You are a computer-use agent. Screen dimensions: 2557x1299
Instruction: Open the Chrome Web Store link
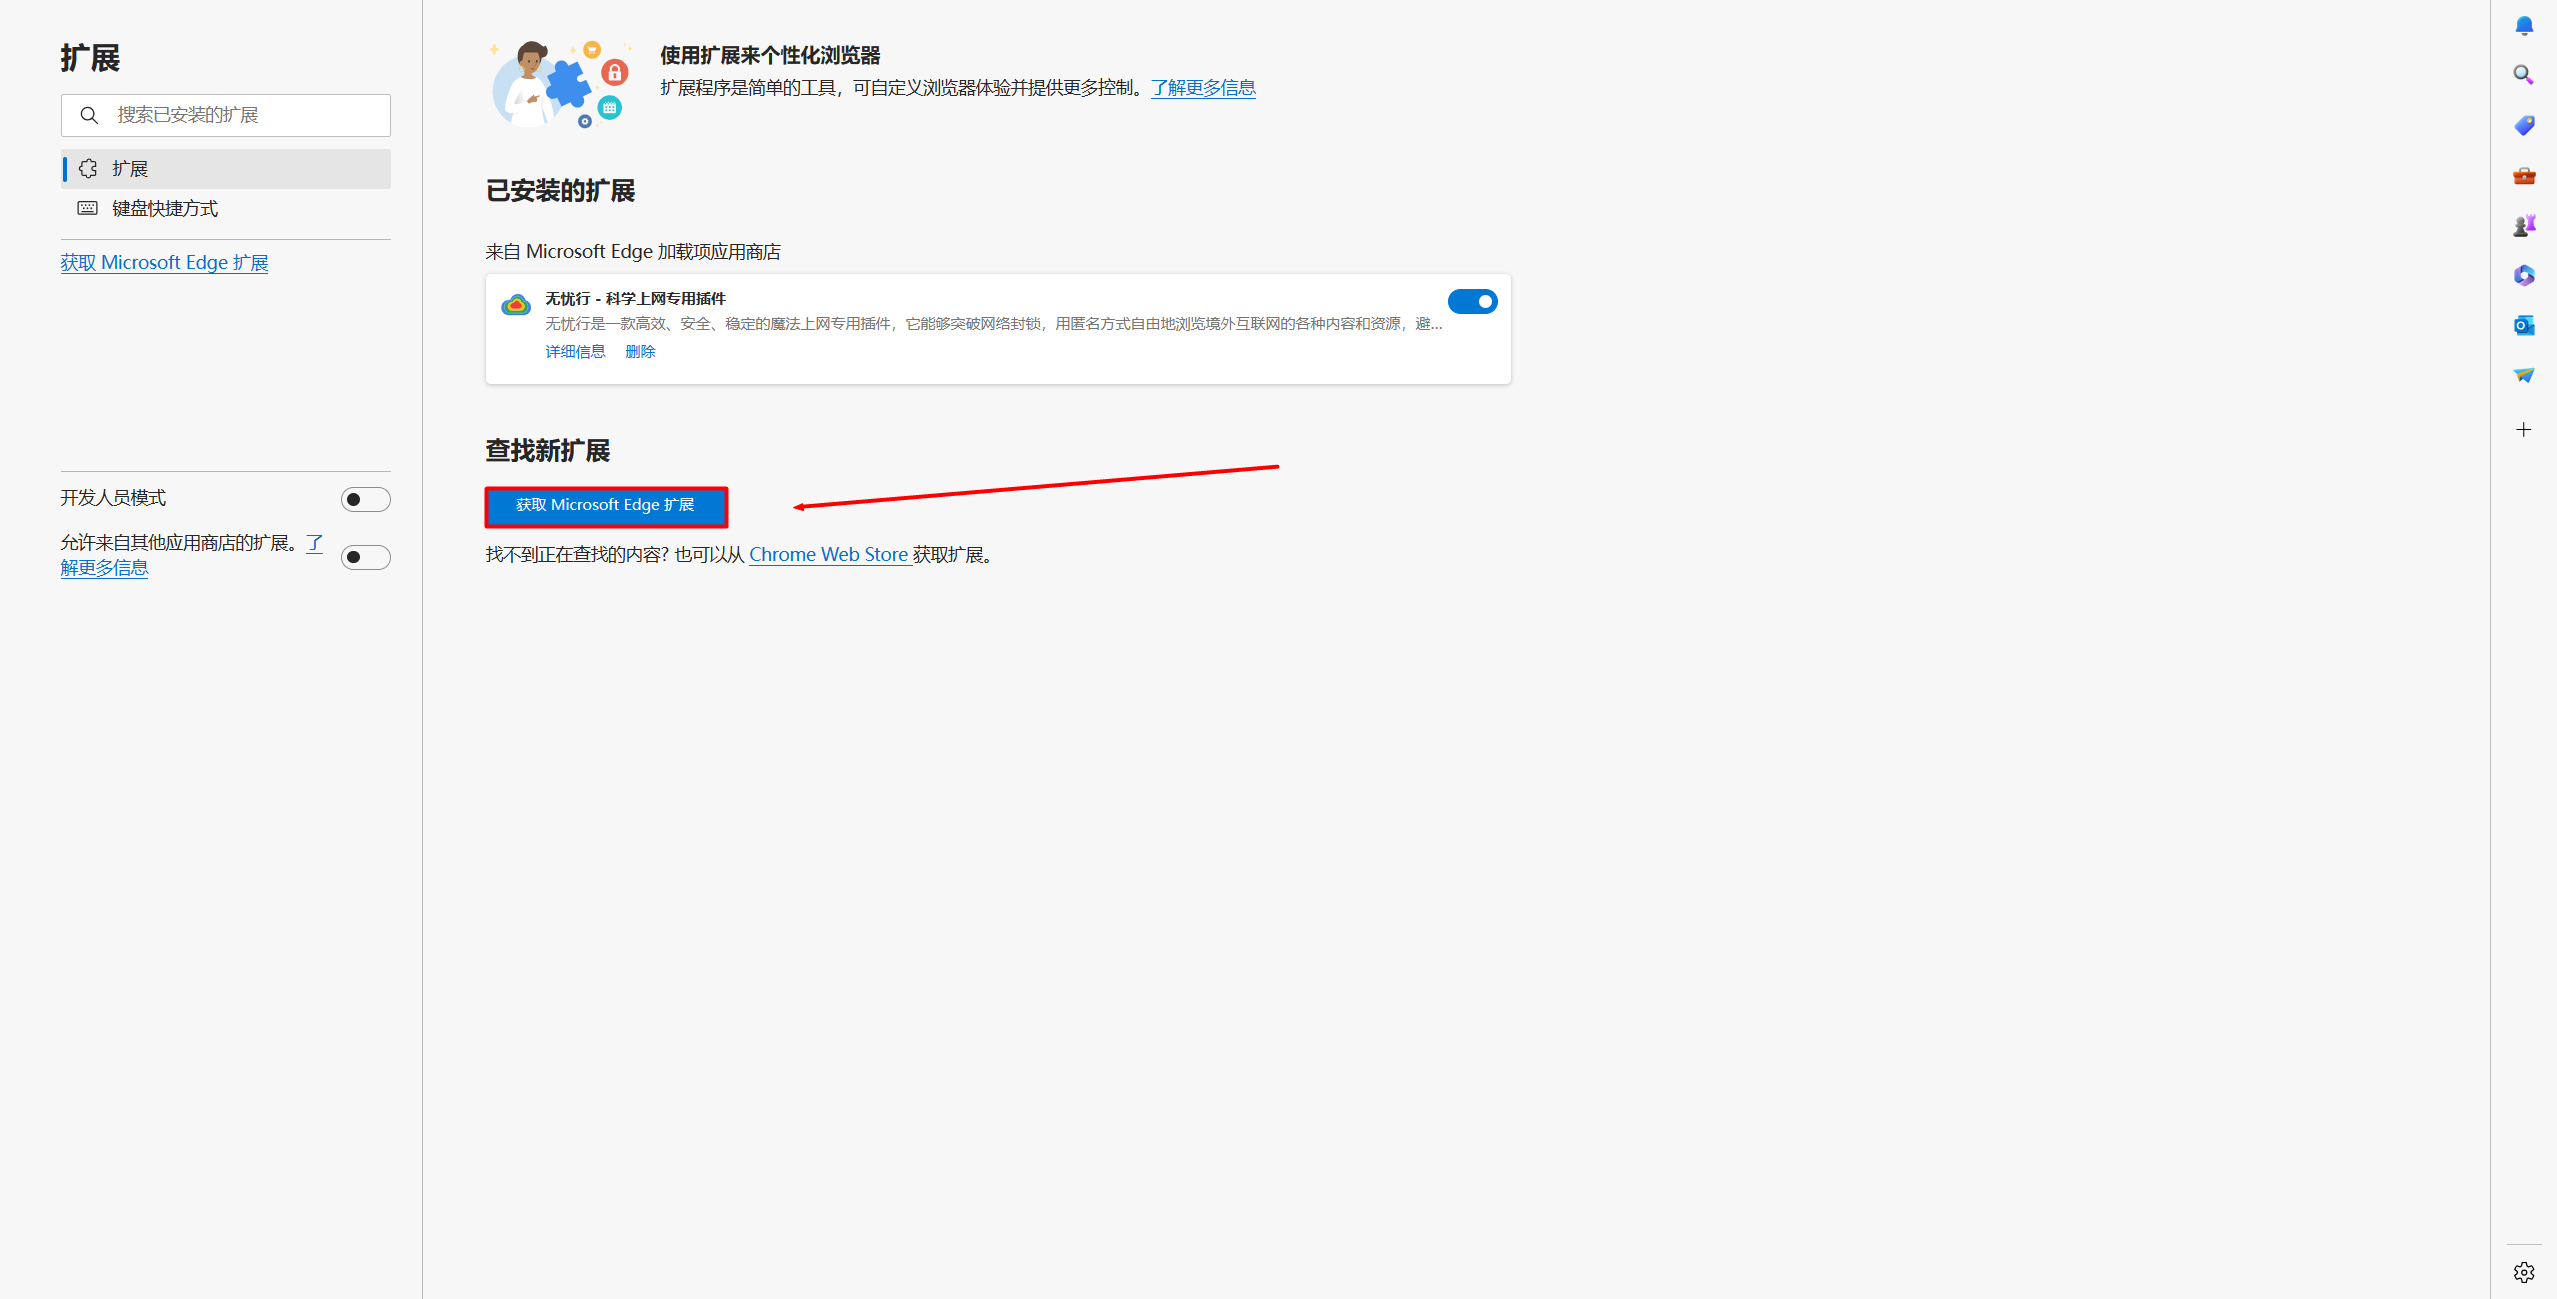829,555
